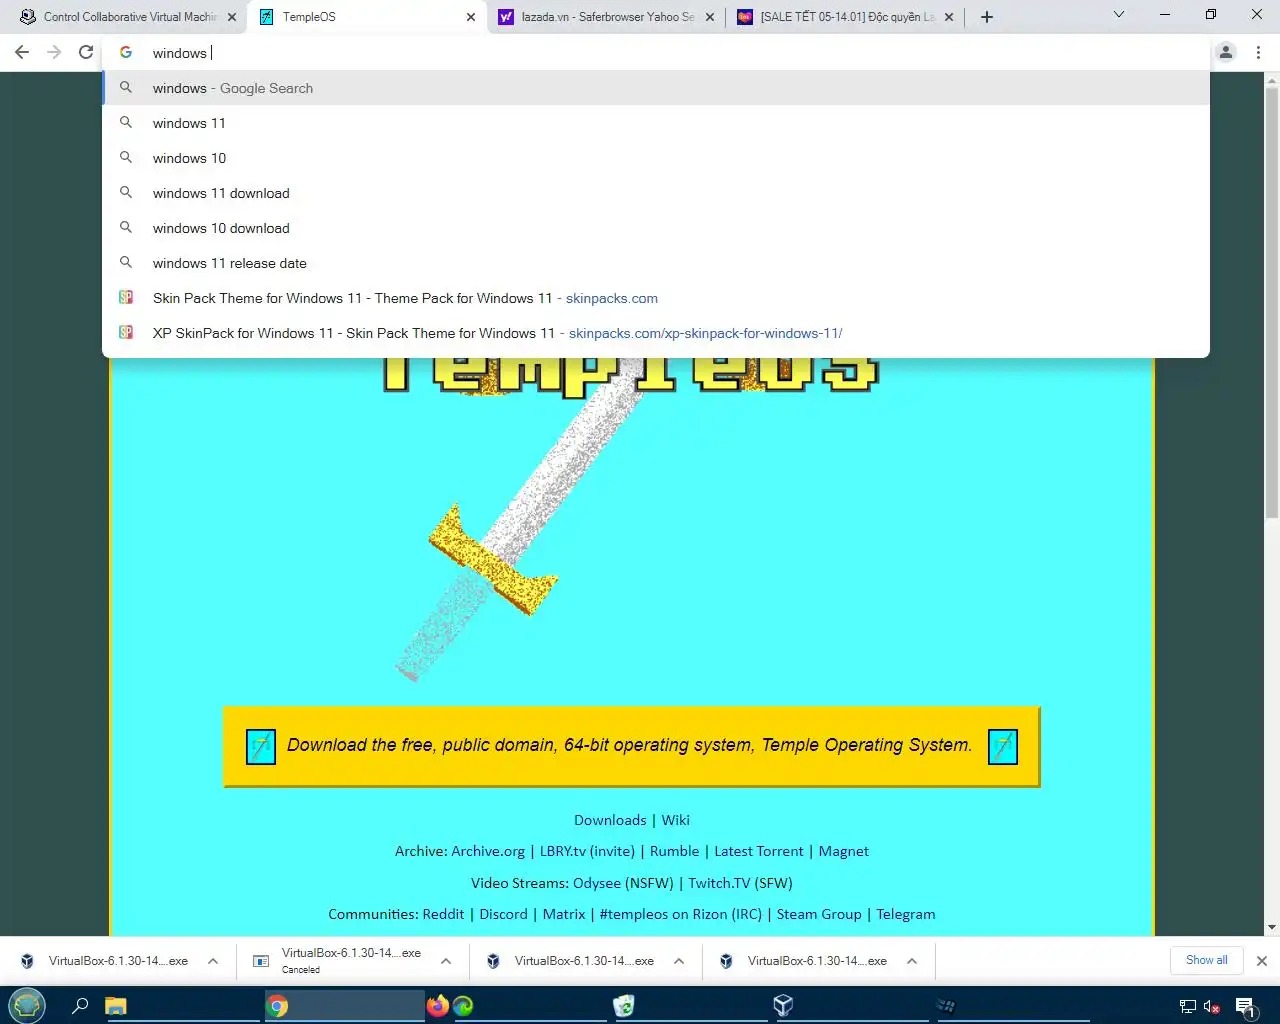Open the tab search chevron in title bar

click(x=1119, y=15)
